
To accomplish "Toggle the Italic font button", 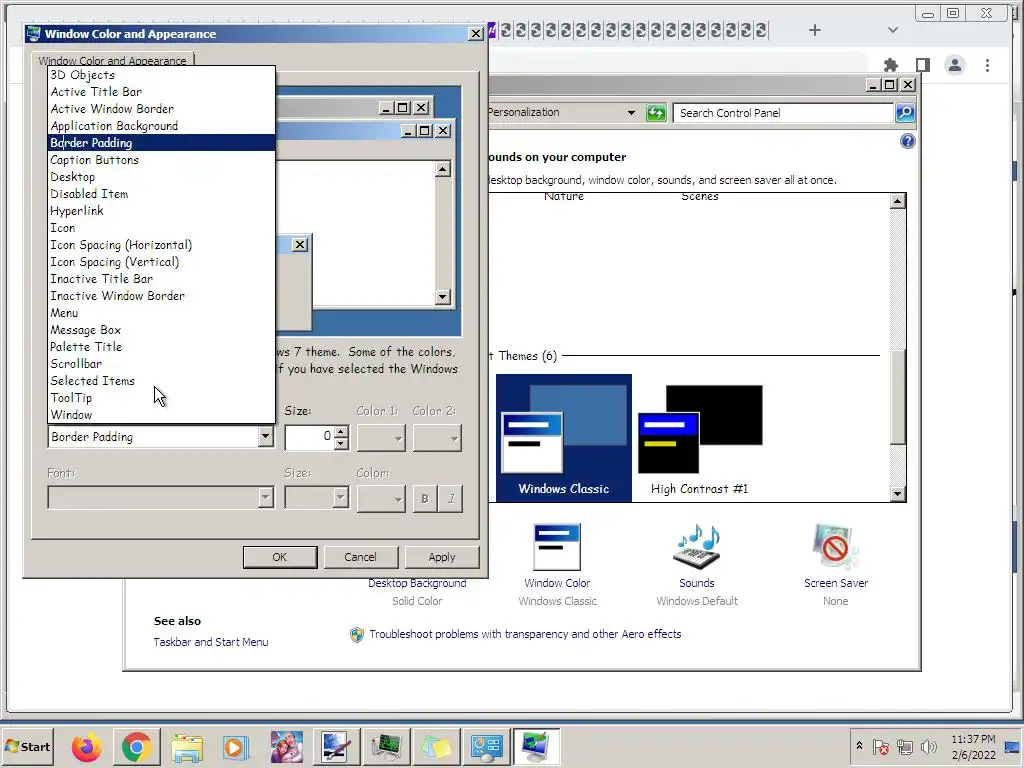I will pyautogui.click(x=451, y=498).
